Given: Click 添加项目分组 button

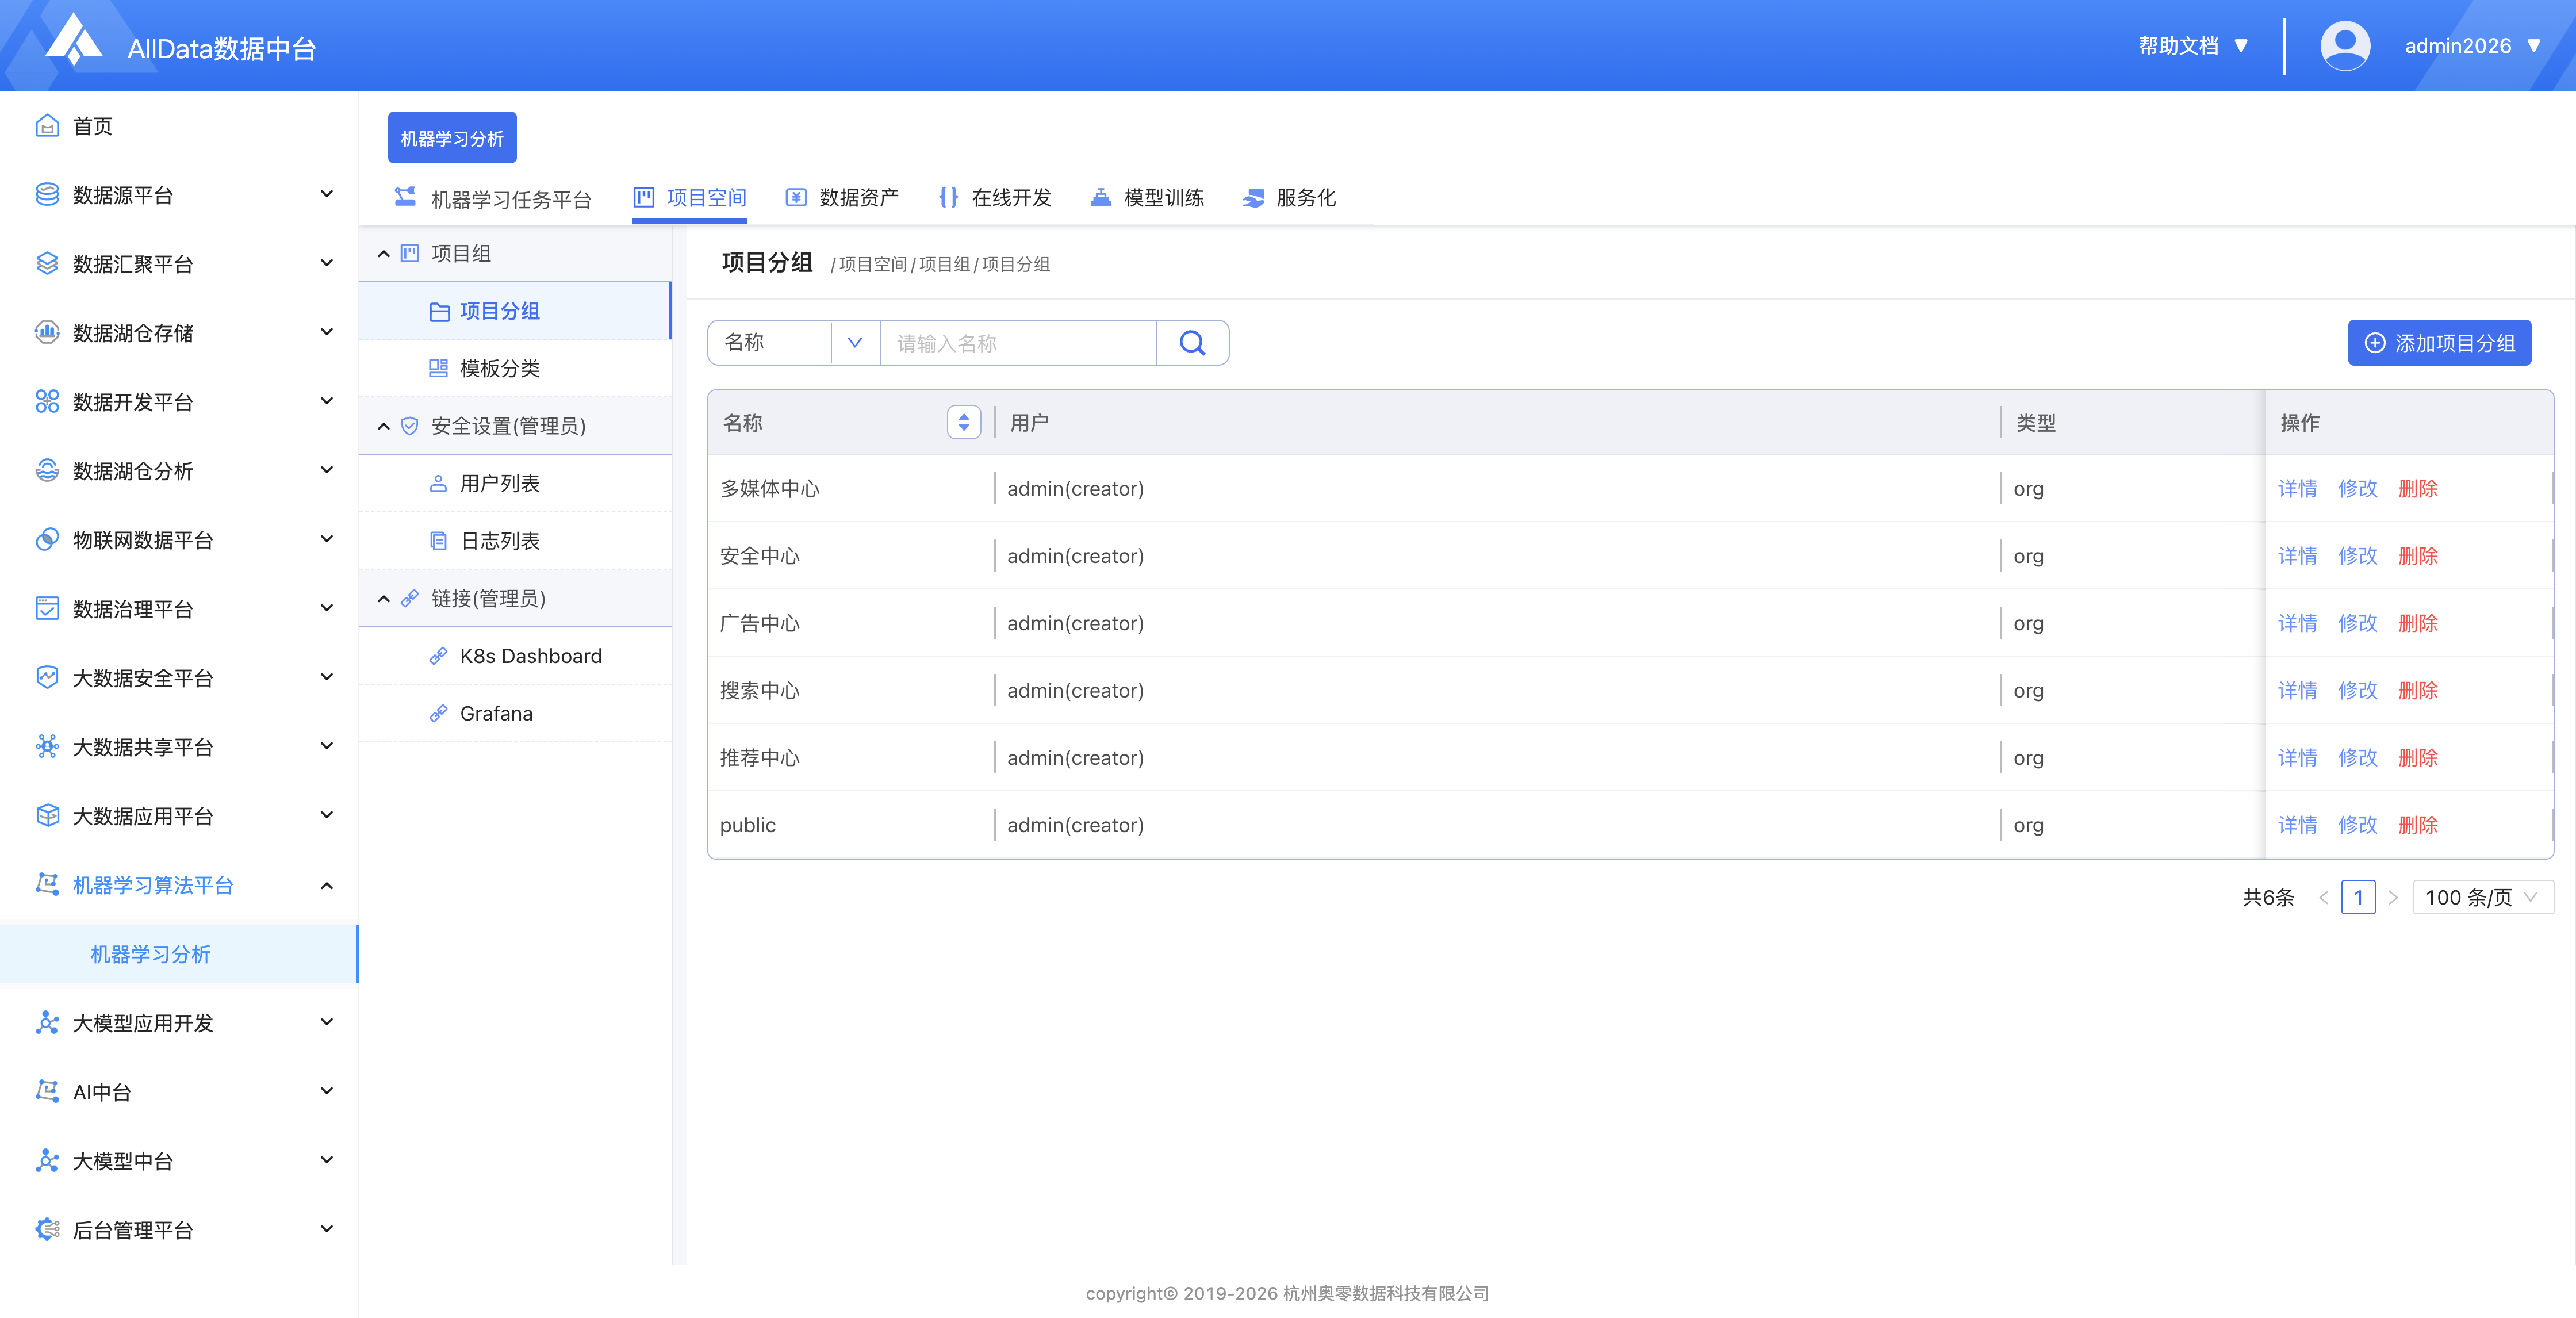Looking at the screenshot, I should [x=2439, y=343].
